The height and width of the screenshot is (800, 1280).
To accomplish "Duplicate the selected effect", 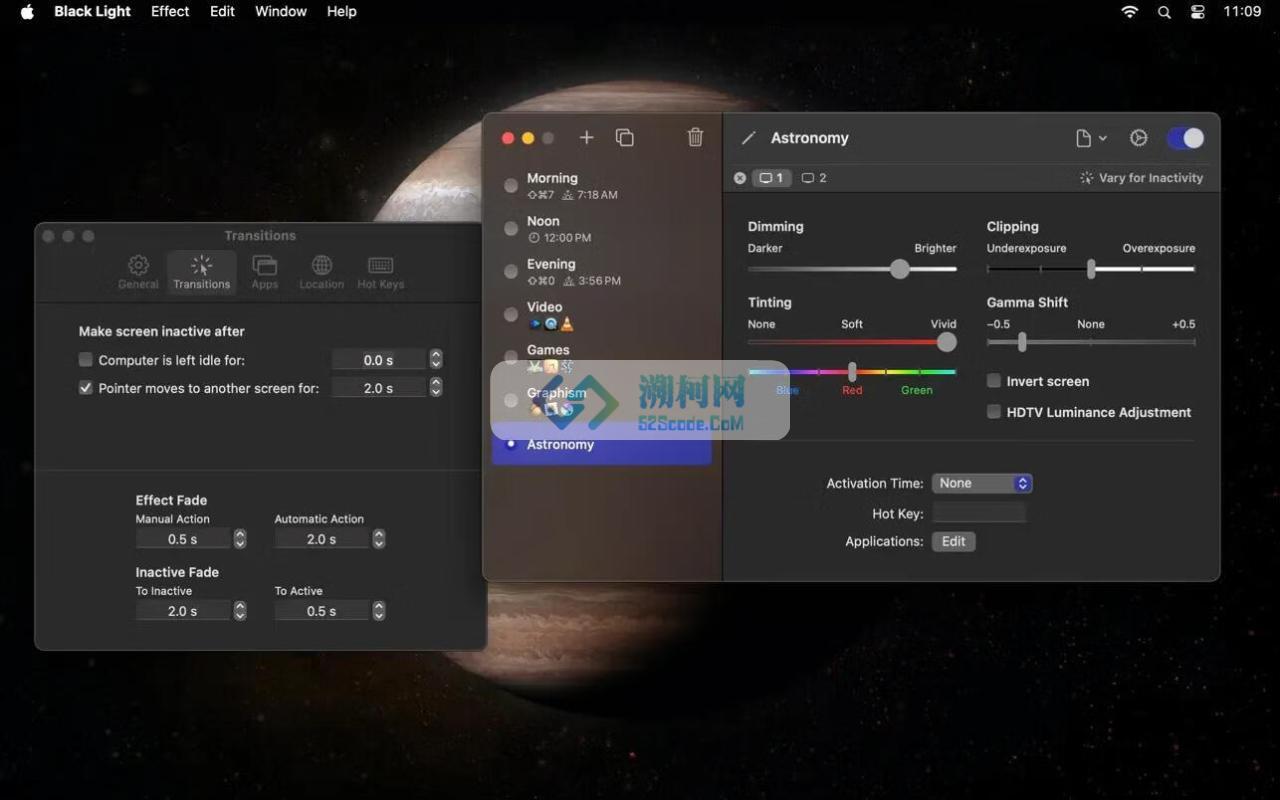I will [625, 138].
